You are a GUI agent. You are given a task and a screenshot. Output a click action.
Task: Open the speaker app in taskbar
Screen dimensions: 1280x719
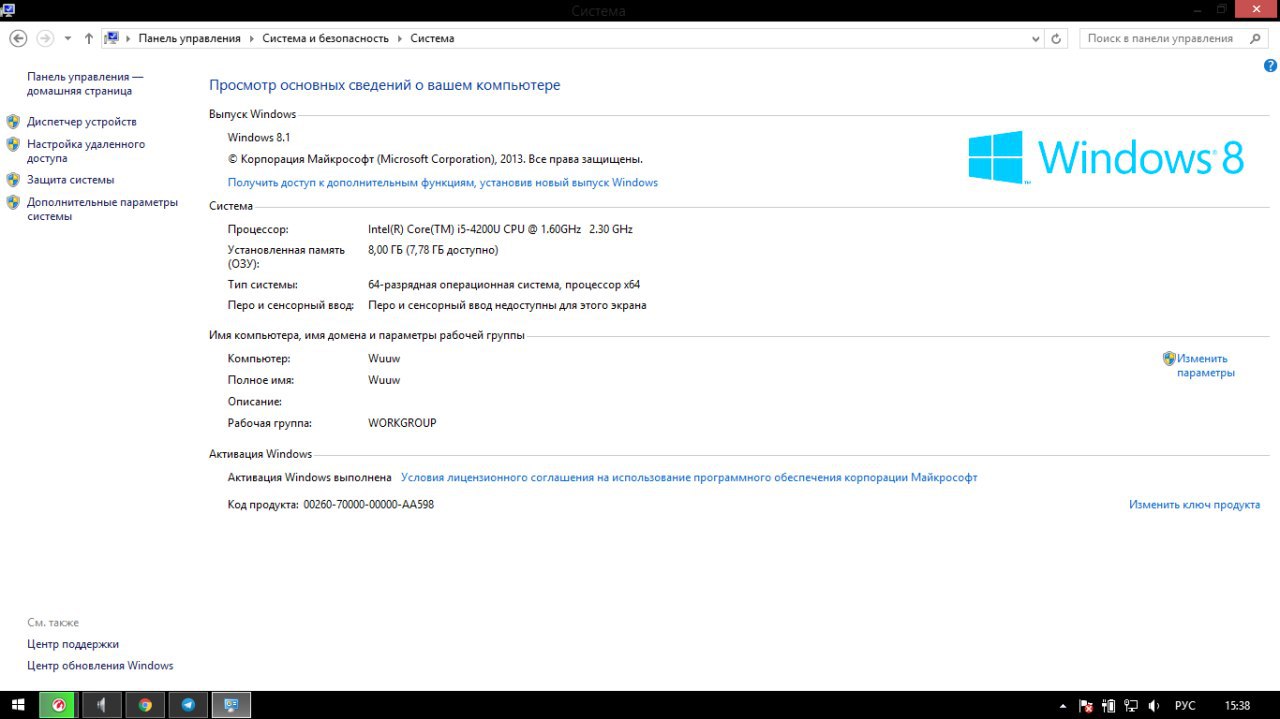tap(101, 705)
